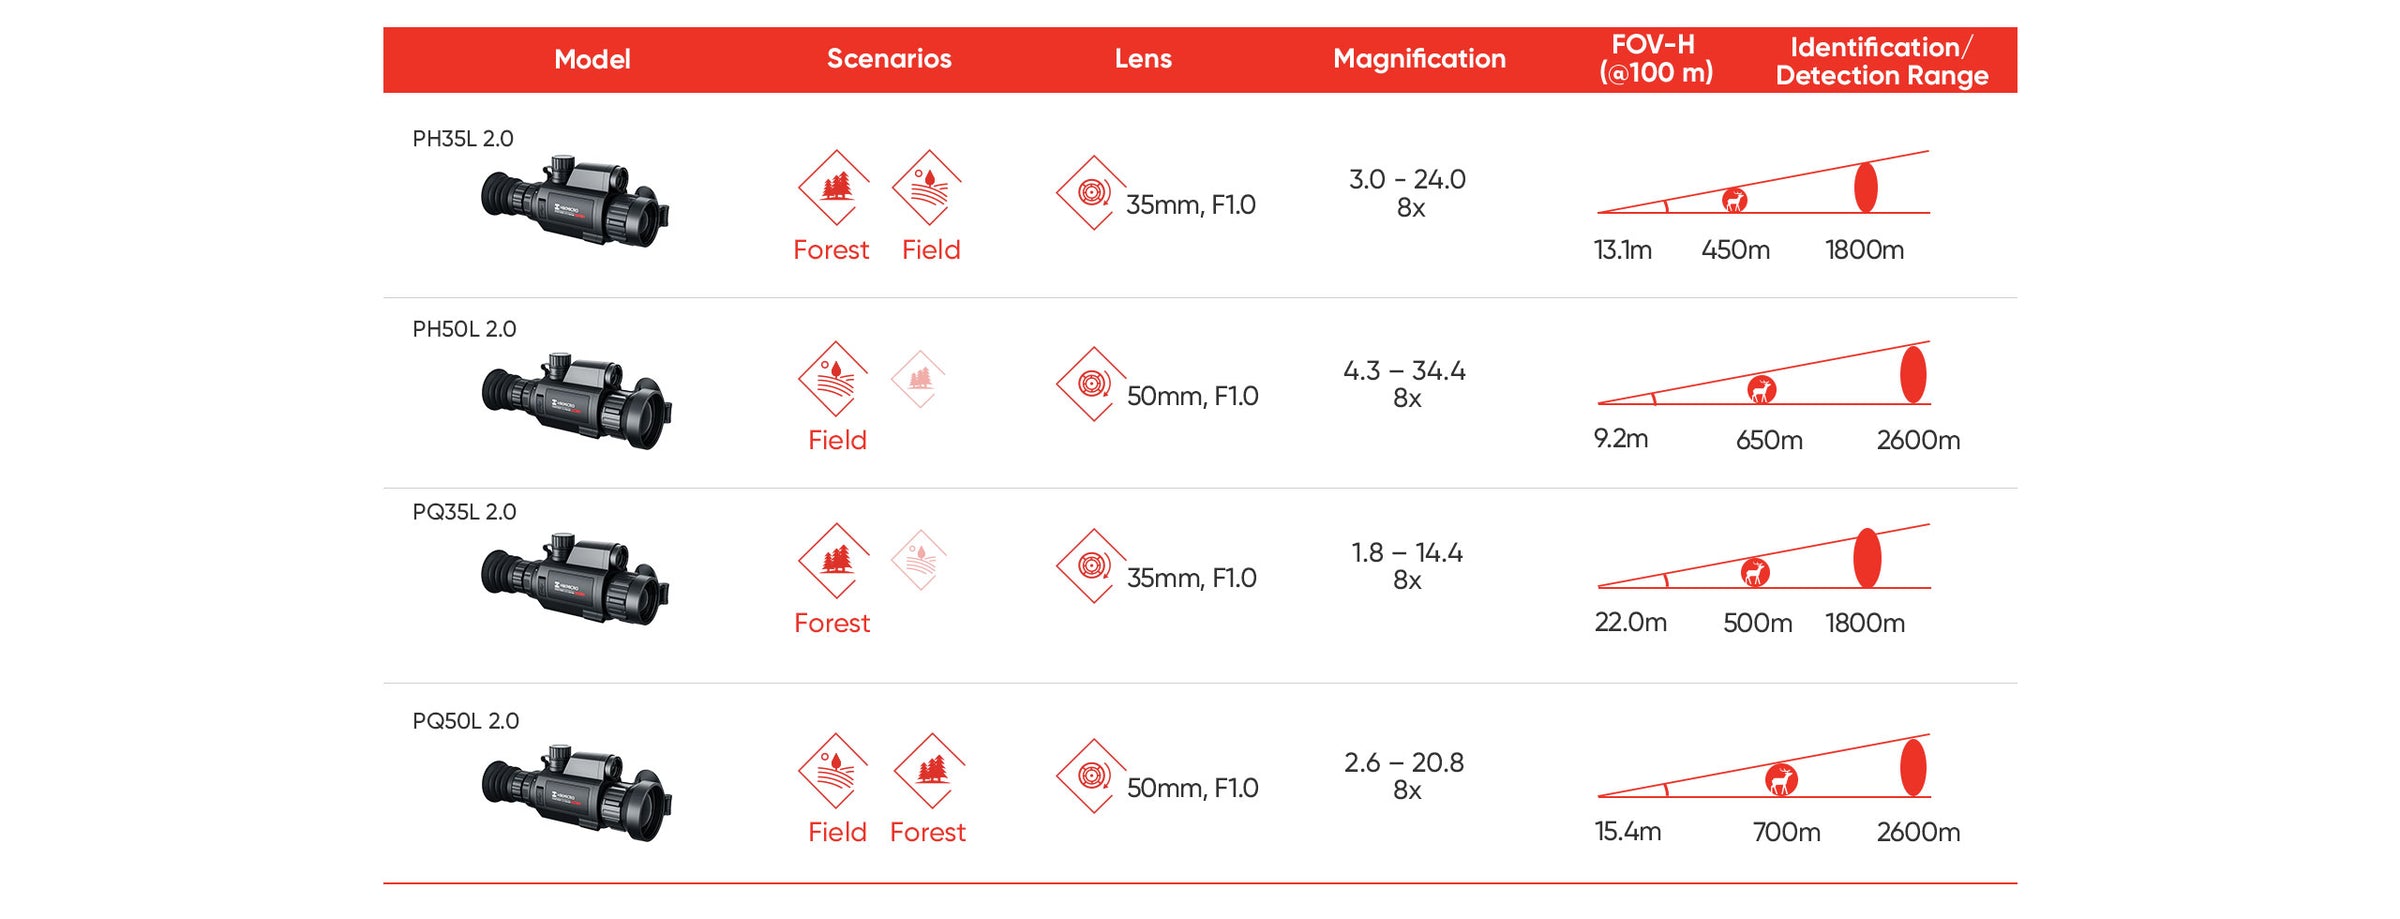
Task: Click the PH50L 2.0 model name
Action: pyautogui.click(x=464, y=329)
